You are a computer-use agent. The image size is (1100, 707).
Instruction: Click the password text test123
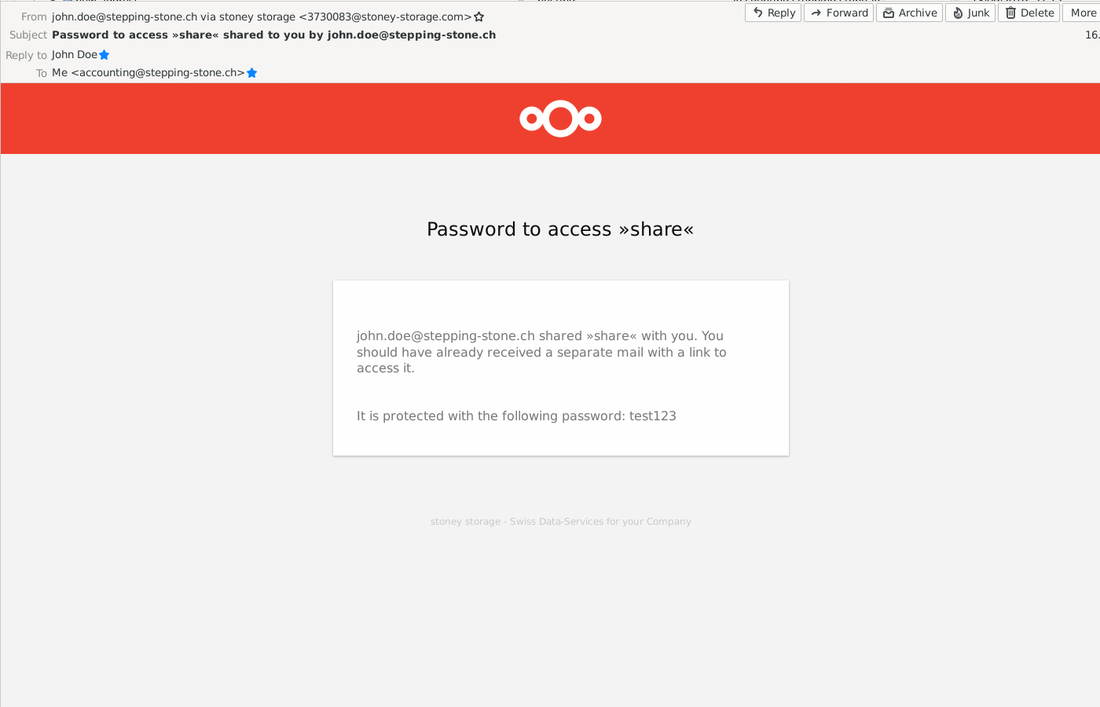point(652,416)
